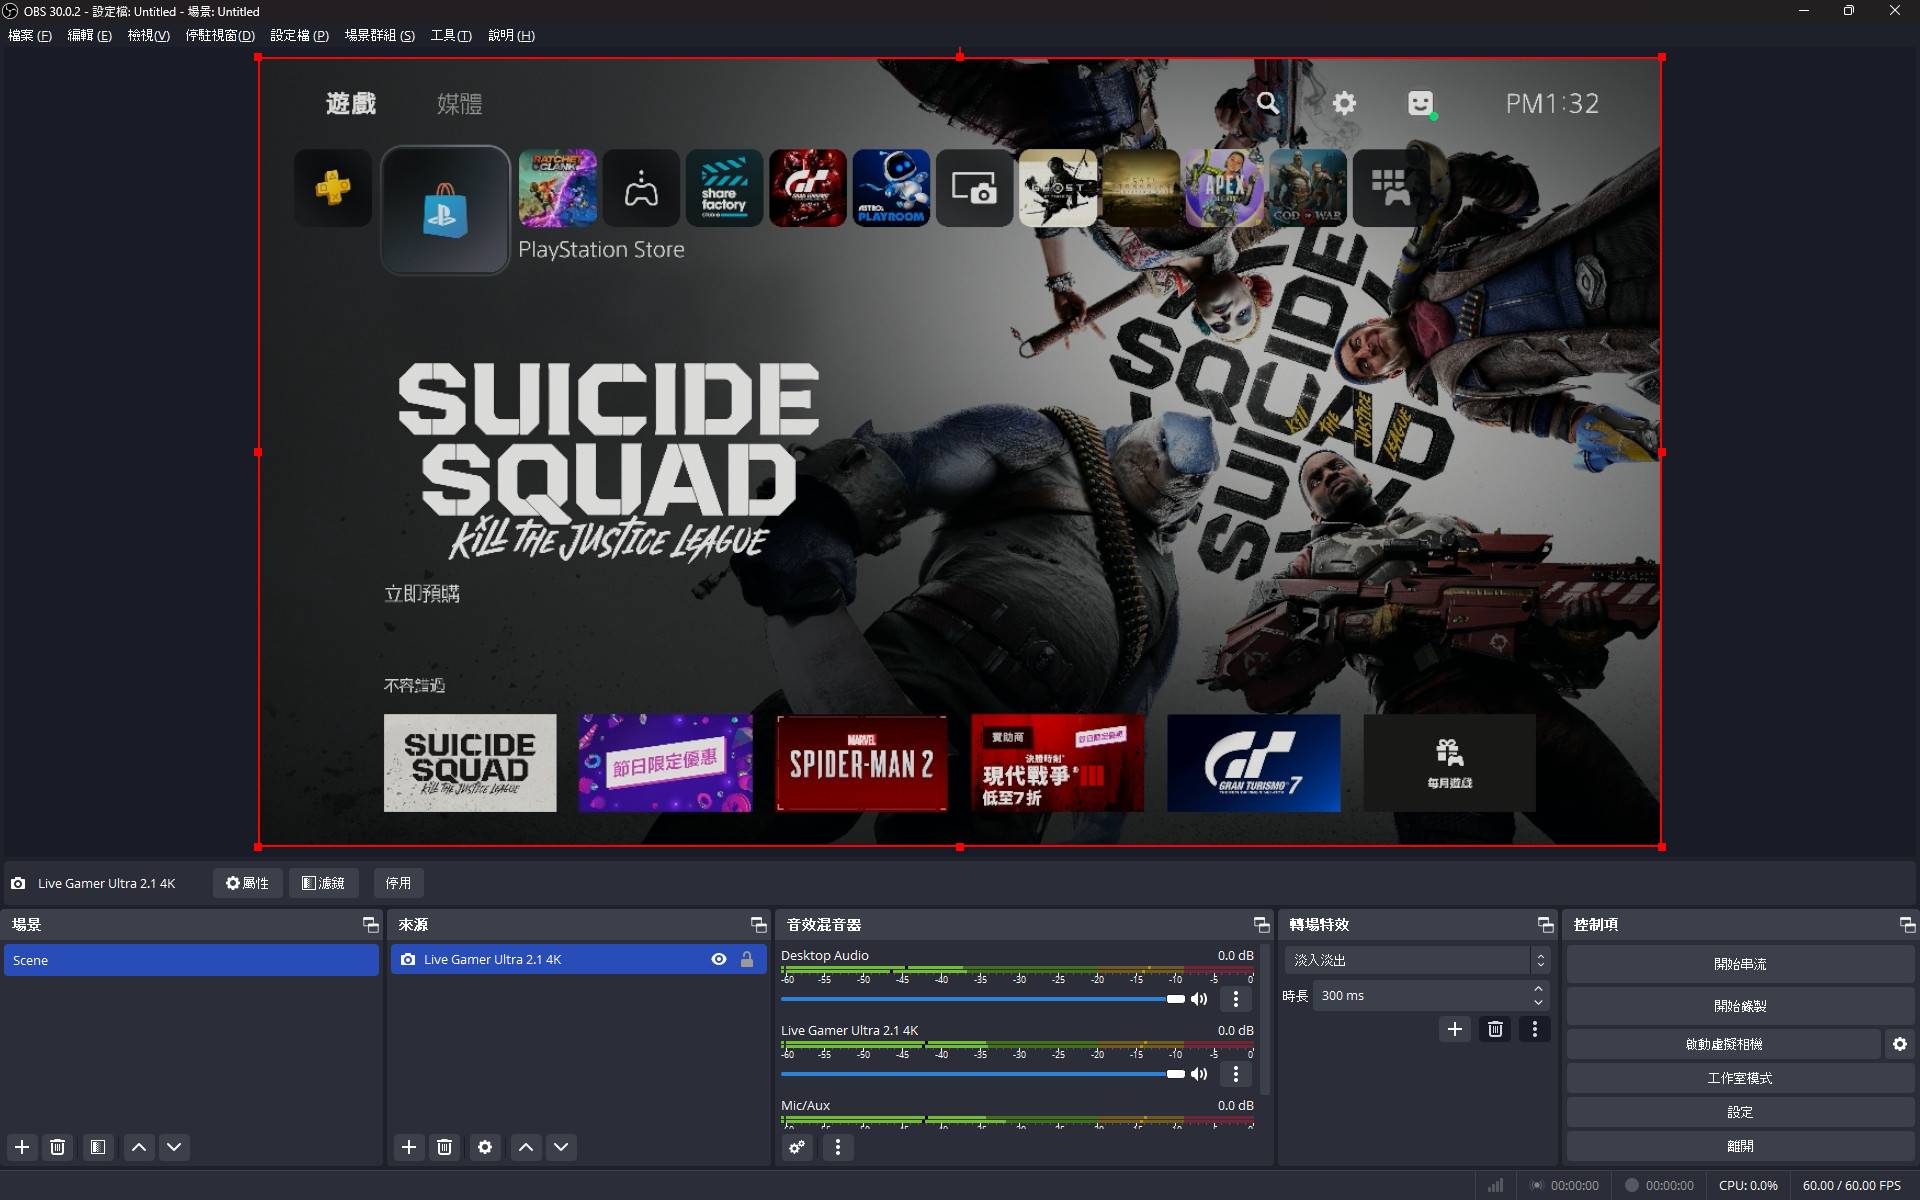The height and width of the screenshot is (1200, 1920).
Task: Open scene filters icon in Scenes panel
Action: (x=98, y=1147)
